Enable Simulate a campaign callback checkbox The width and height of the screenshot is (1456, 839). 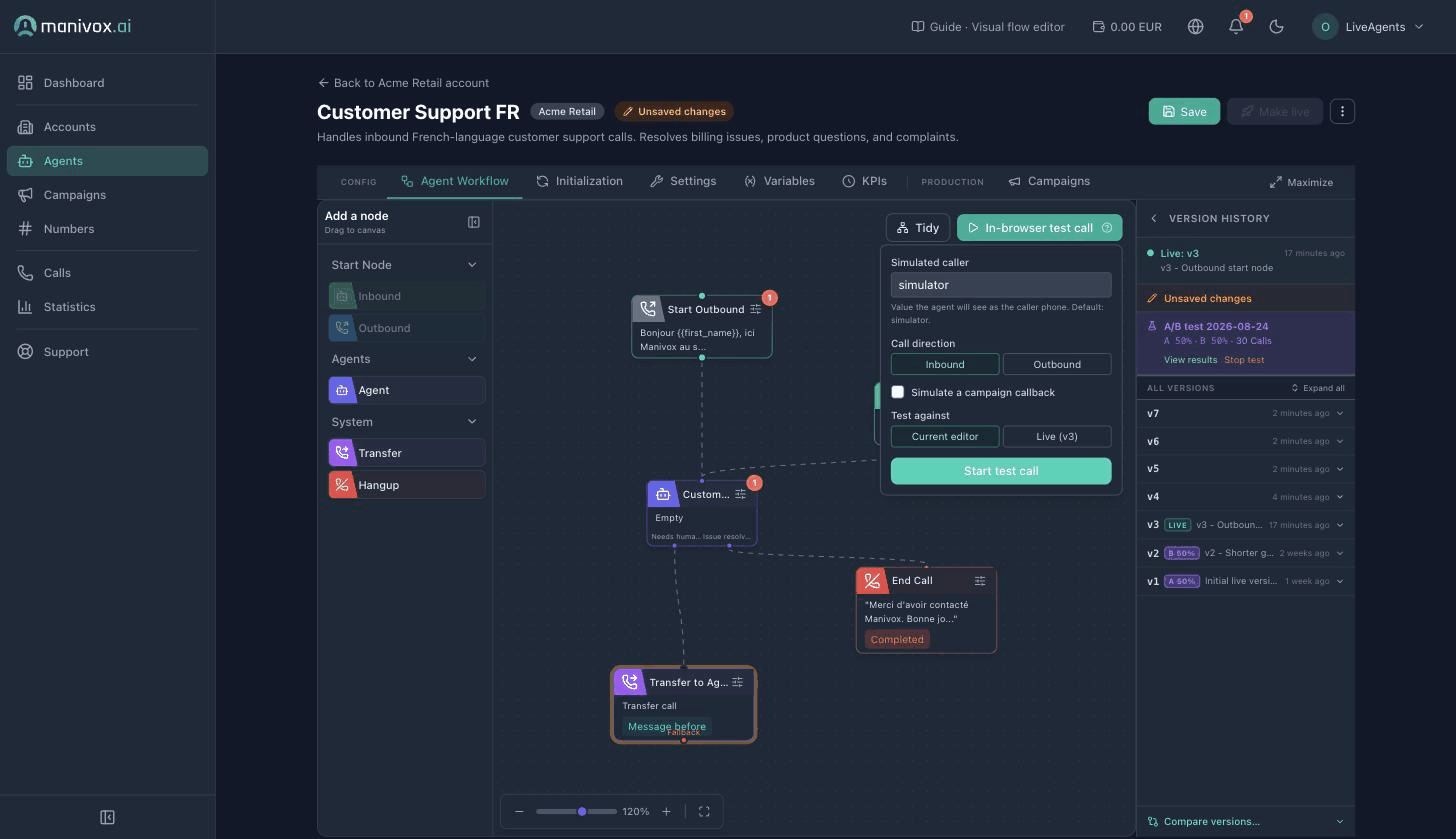(x=898, y=392)
